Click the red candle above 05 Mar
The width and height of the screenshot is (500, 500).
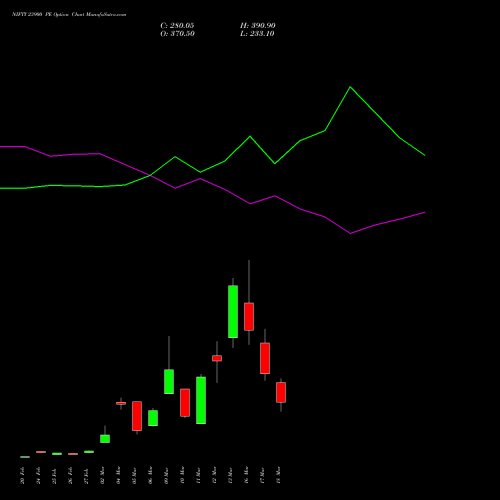coord(137,416)
